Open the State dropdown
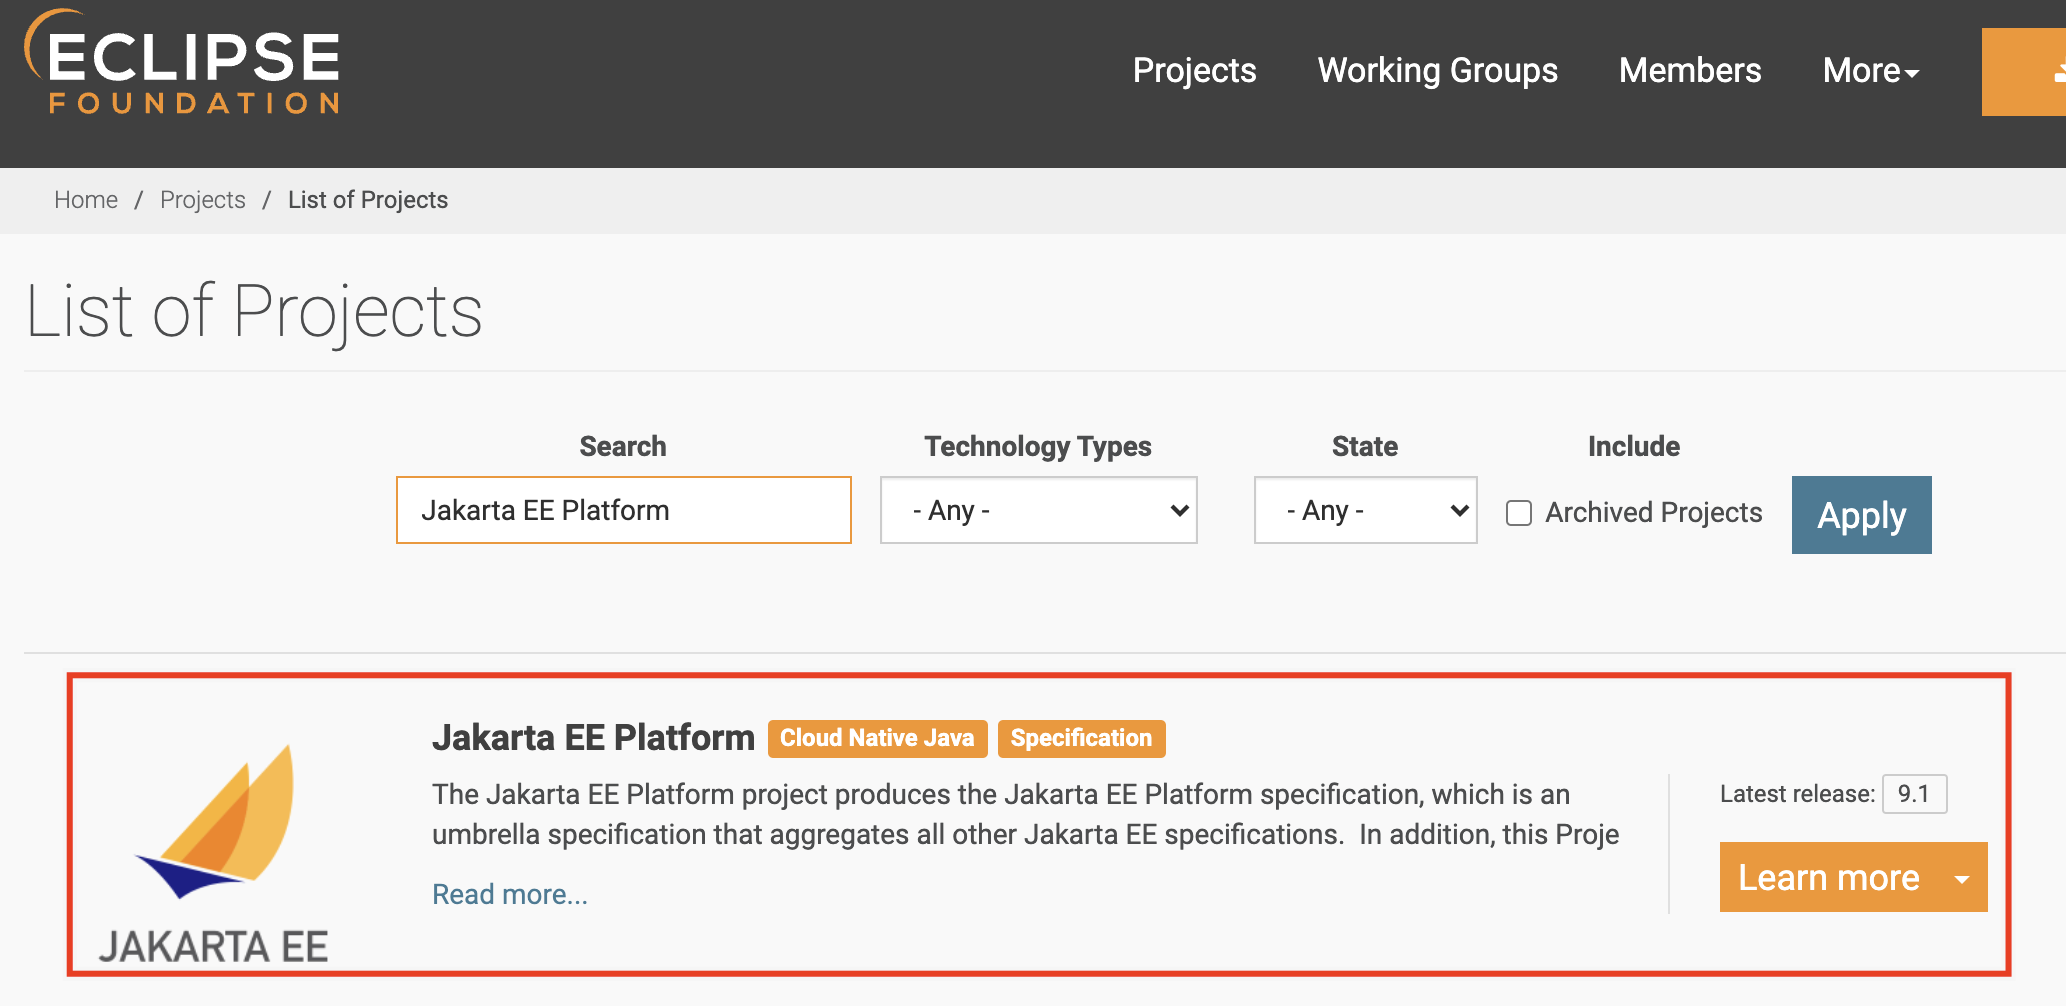Viewport: 2066px width, 1006px height. 1366,510
